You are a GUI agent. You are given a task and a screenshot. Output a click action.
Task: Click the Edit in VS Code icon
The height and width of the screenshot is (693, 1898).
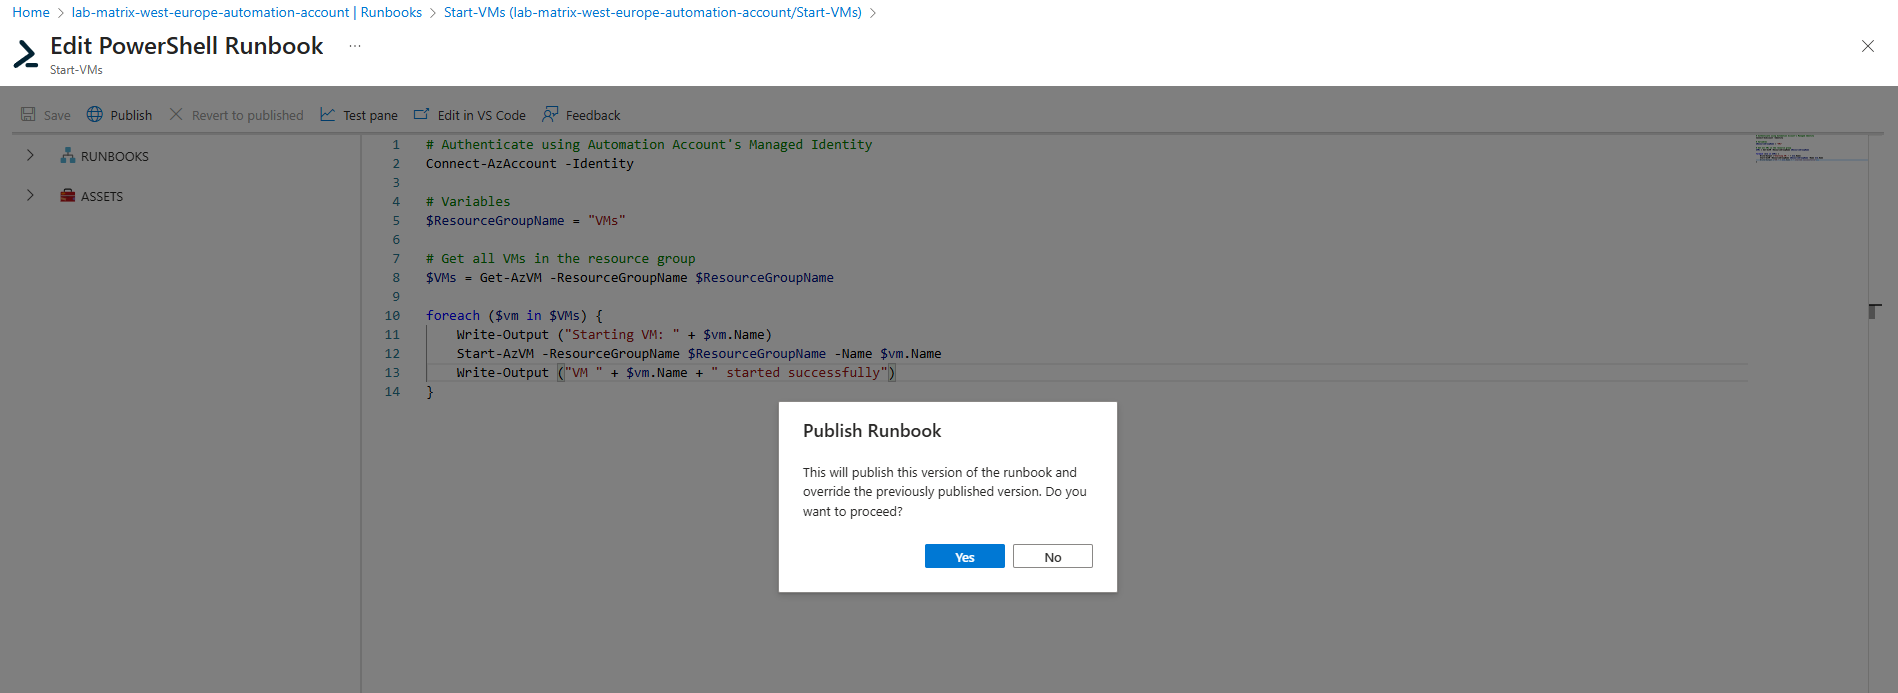pyautogui.click(x=422, y=114)
